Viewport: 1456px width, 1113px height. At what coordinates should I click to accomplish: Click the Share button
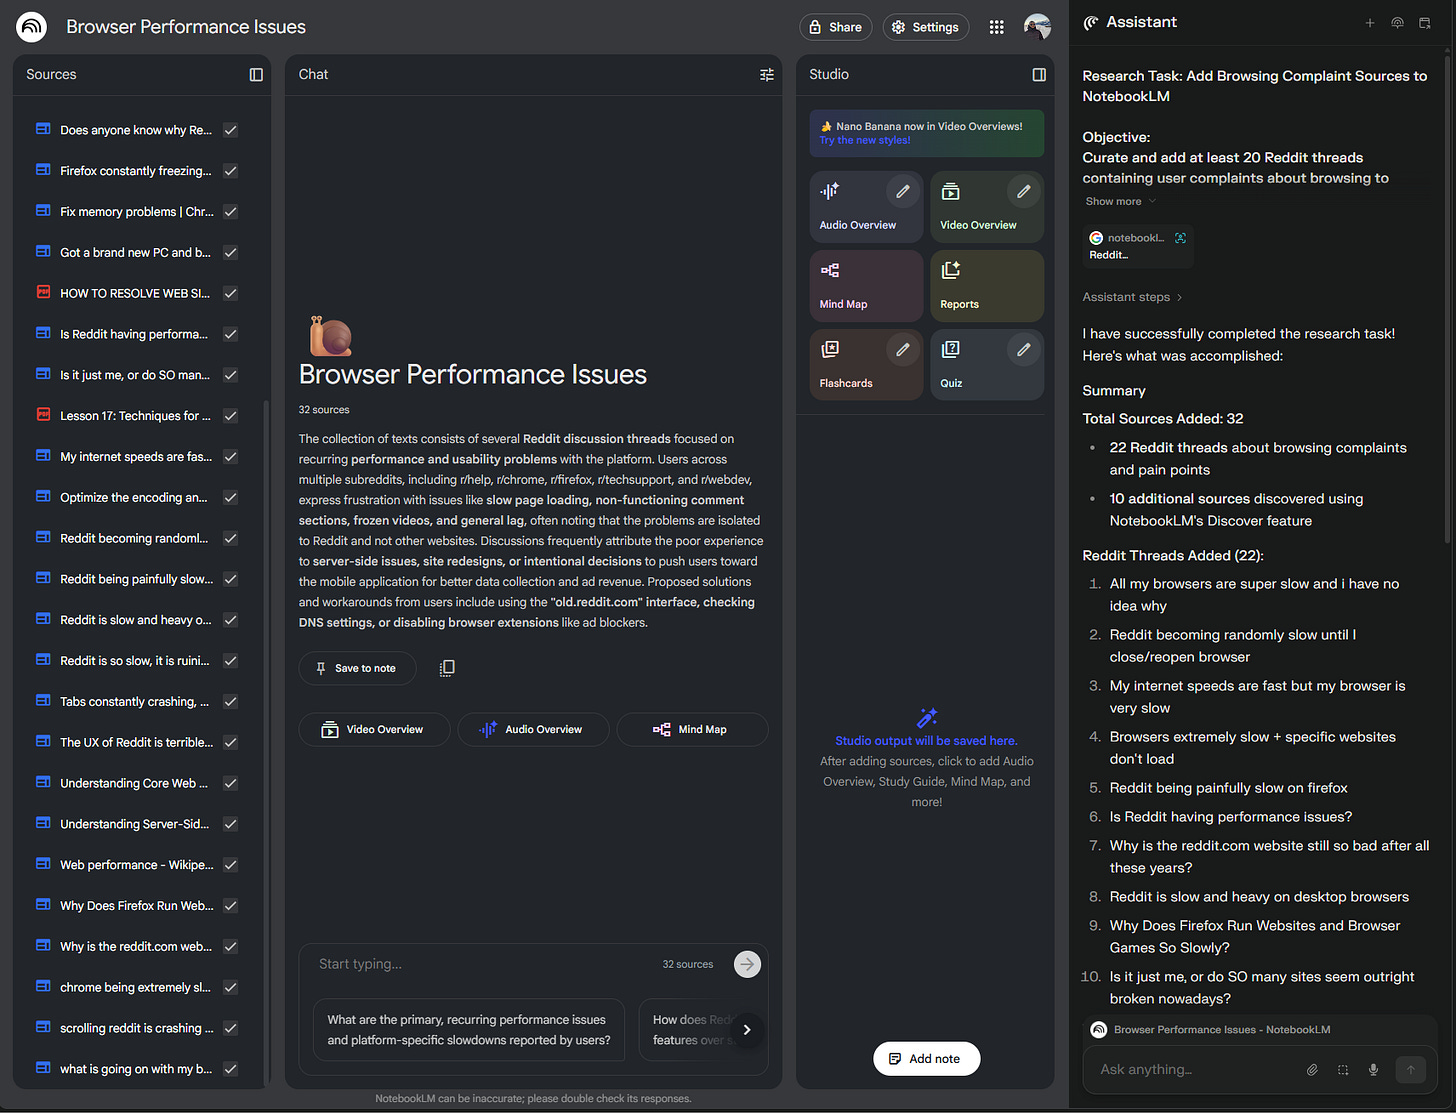pos(836,27)
